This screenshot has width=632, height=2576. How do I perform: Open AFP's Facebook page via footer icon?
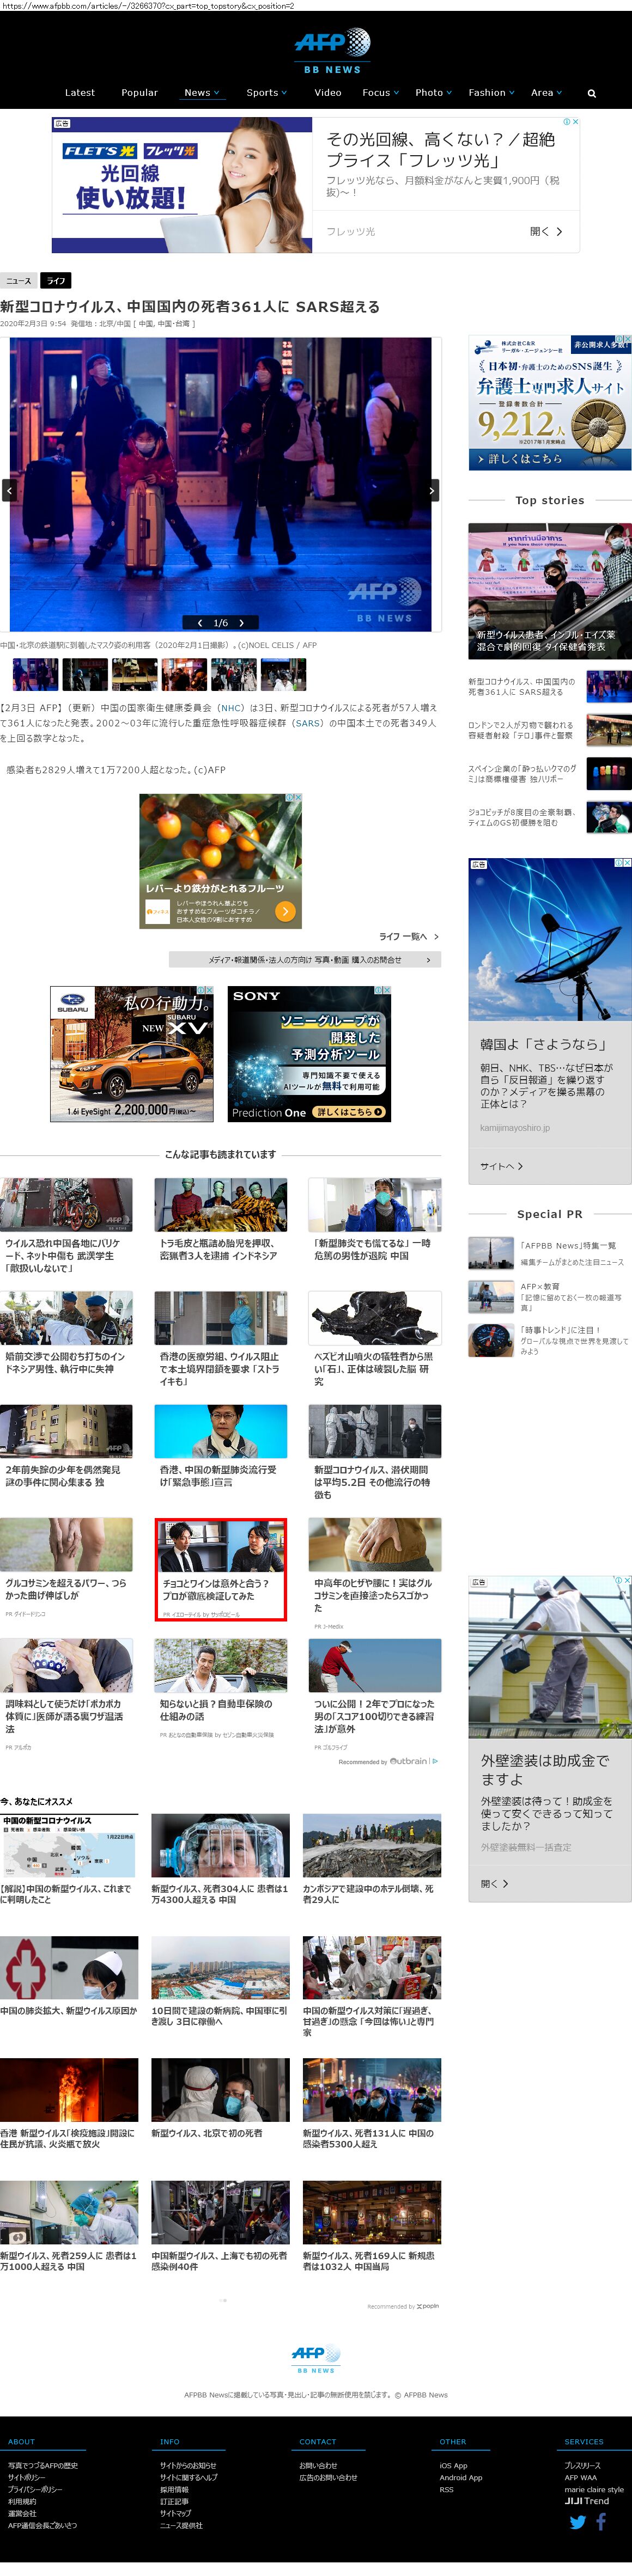pos(601,2522)
